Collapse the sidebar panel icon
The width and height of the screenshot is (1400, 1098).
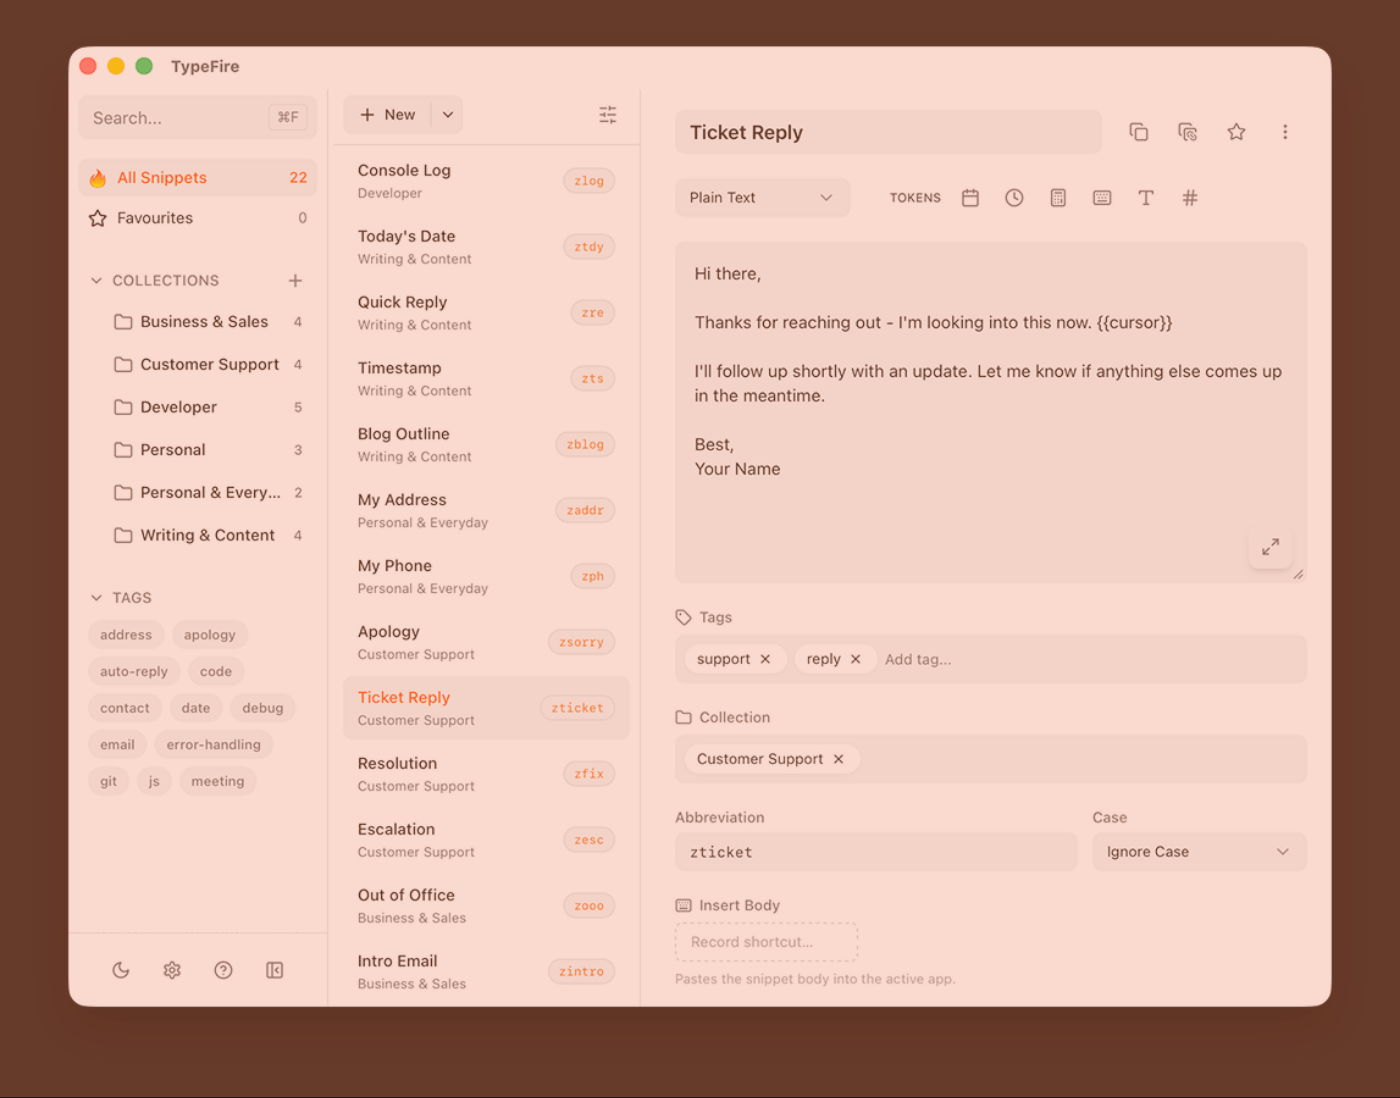click(x=275, y=970)
